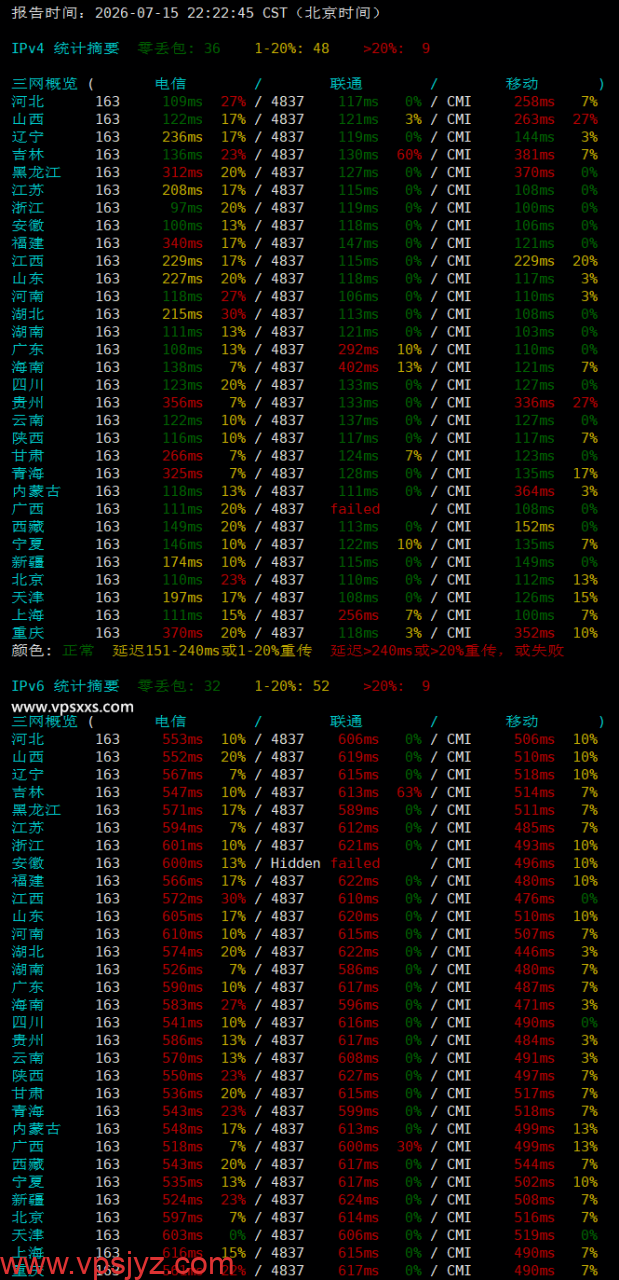The height and width of the screenshot is (1280, 619).
Task: Select the '零丢包: 36' IPv4 statistic
Action: point(179,48)
